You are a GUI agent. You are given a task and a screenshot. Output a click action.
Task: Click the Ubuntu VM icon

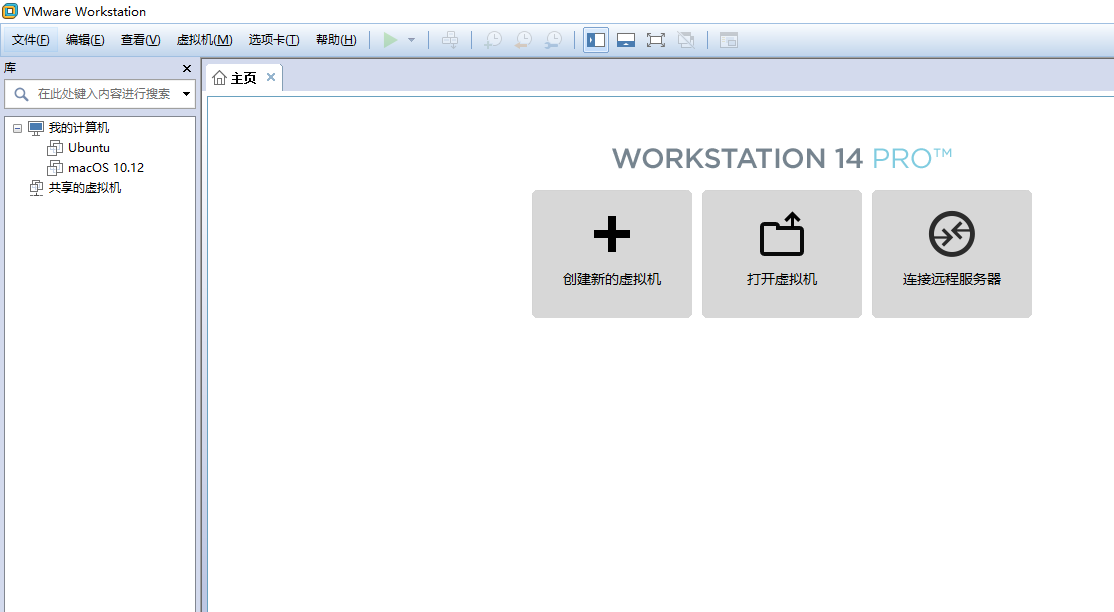pyautogui.click(x=55, y=148)
